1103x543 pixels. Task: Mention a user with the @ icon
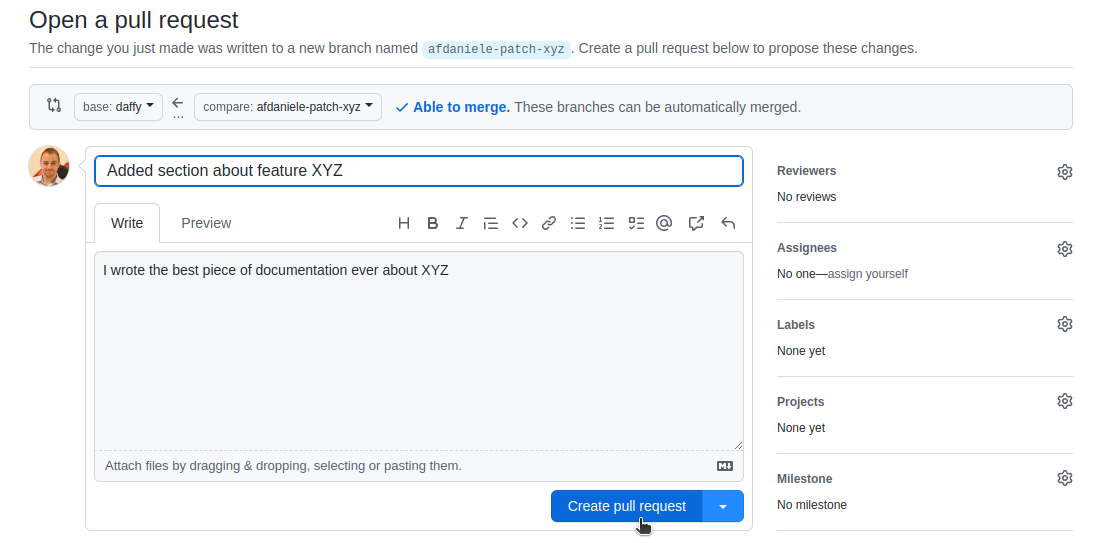pyautogui.click(x=664, y=223)
